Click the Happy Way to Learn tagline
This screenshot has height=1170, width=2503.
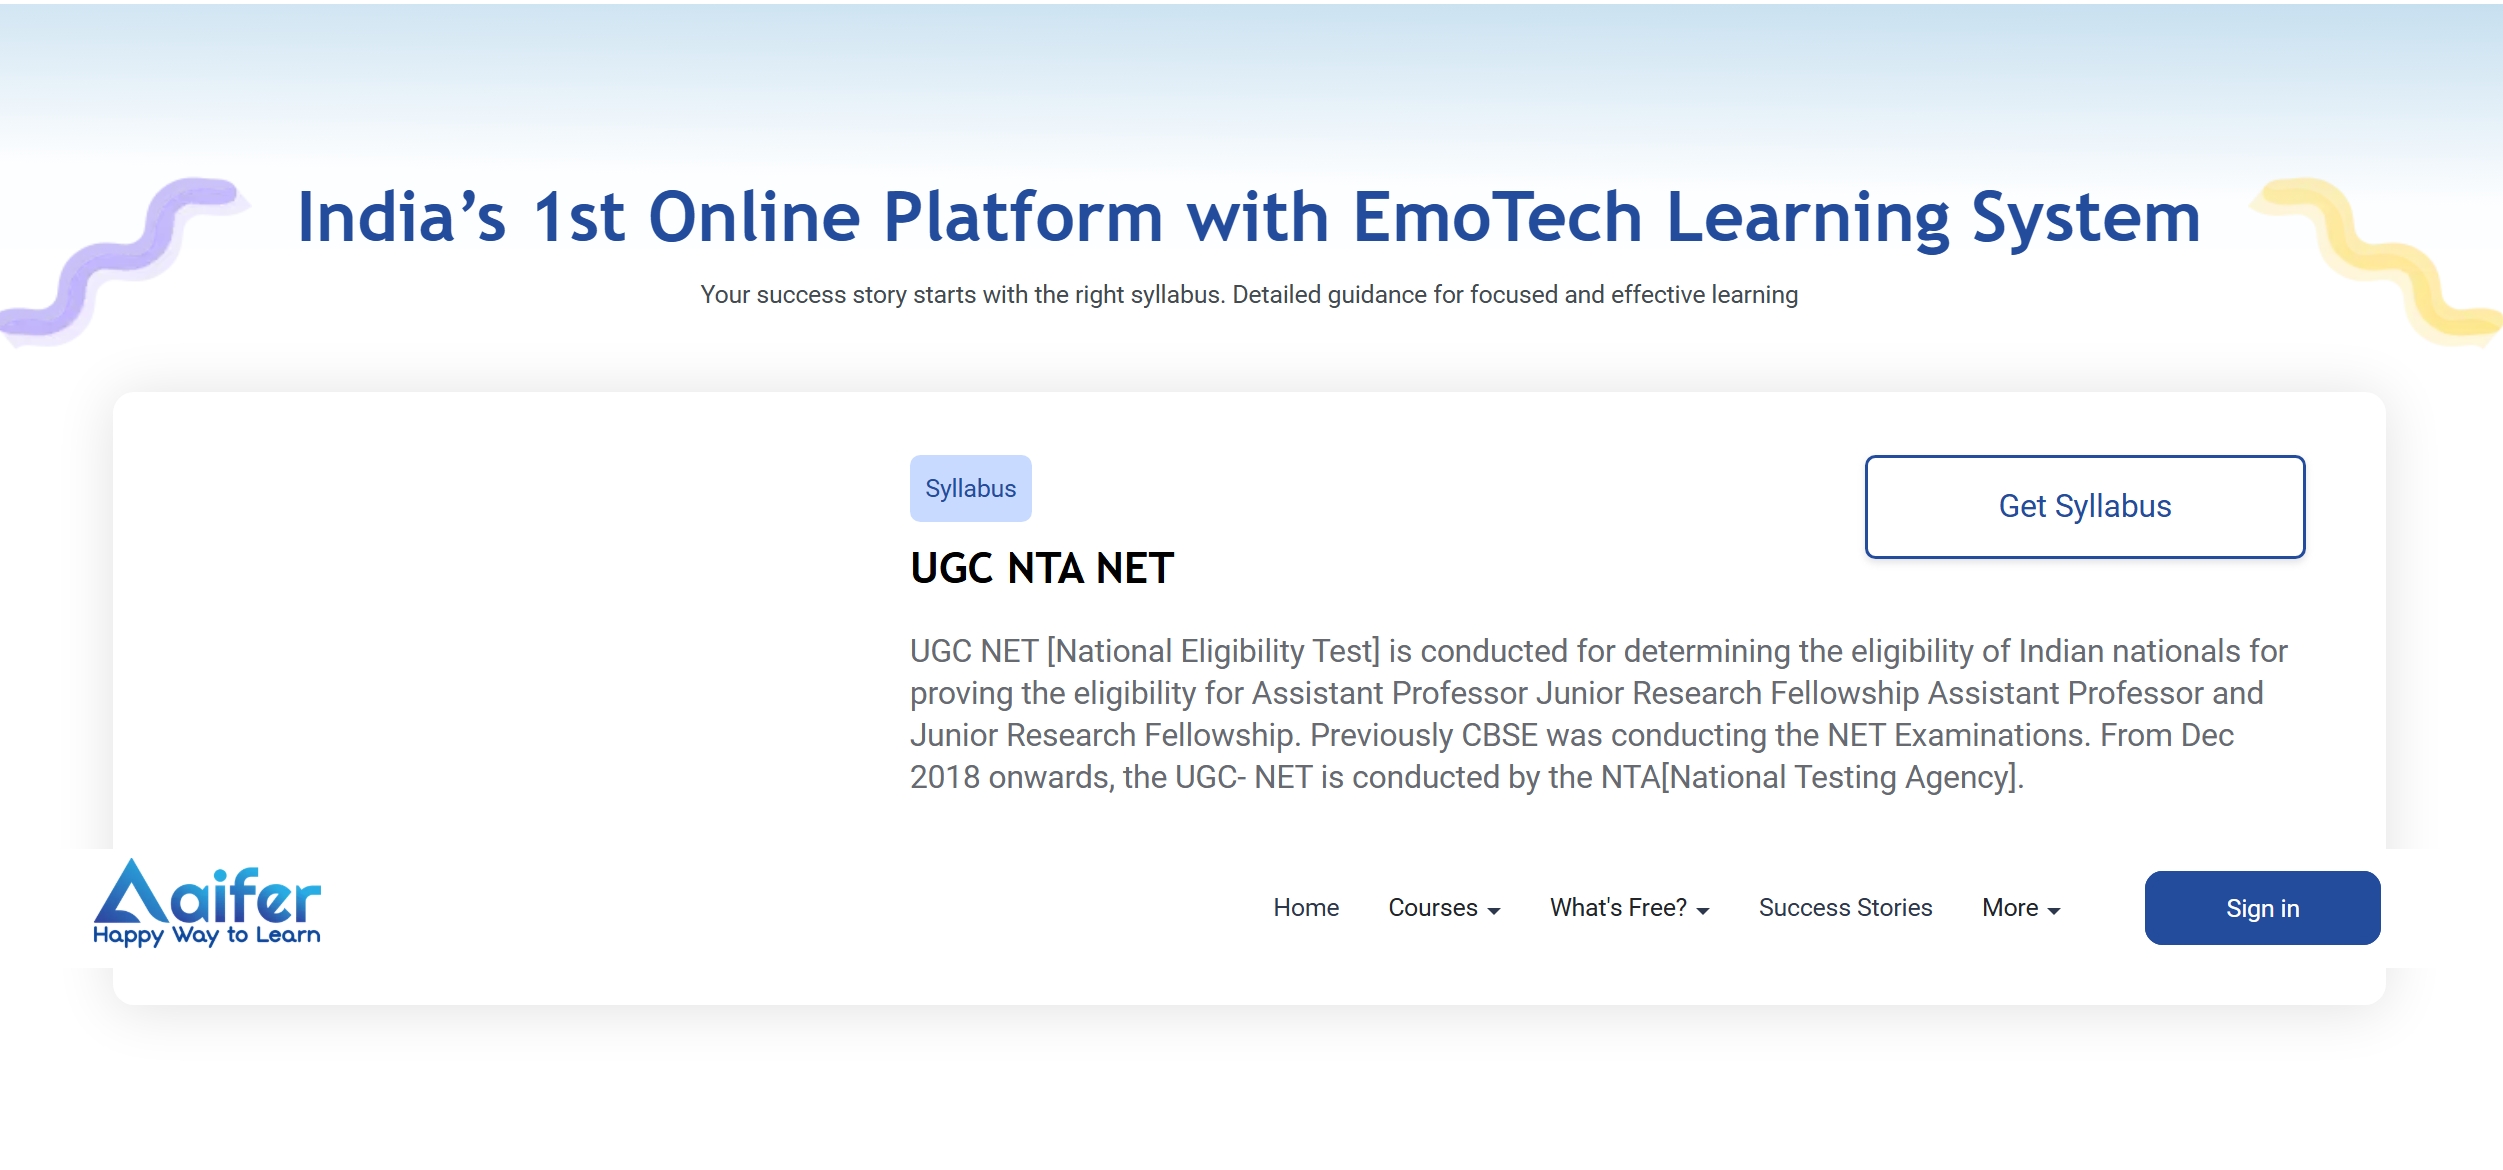pos(206,936)
